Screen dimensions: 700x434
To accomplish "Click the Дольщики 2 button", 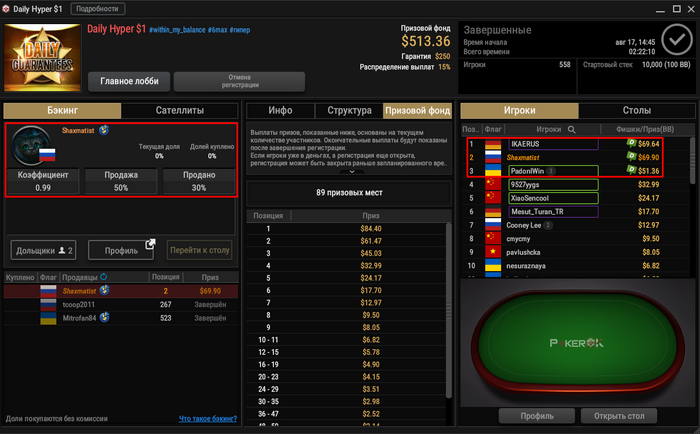I will pyautogui.click(x=43, y=250).
